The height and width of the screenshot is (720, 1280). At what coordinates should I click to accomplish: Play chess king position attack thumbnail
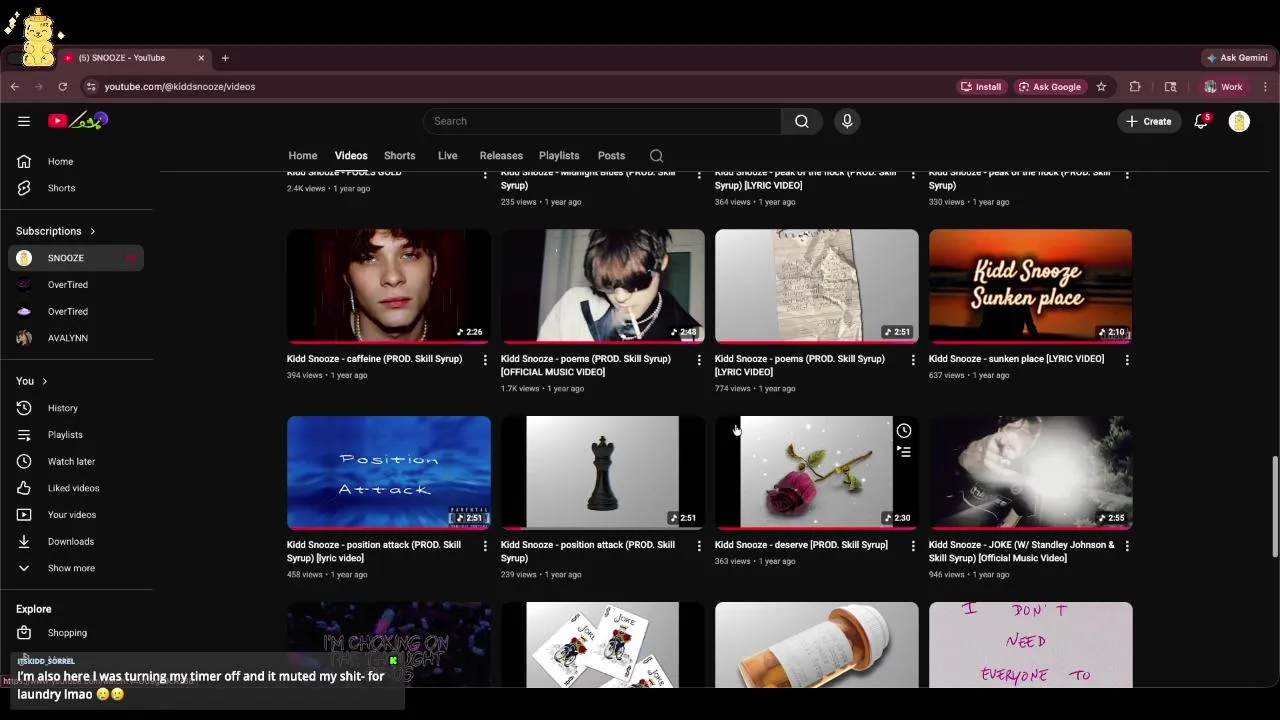[603, 472]
